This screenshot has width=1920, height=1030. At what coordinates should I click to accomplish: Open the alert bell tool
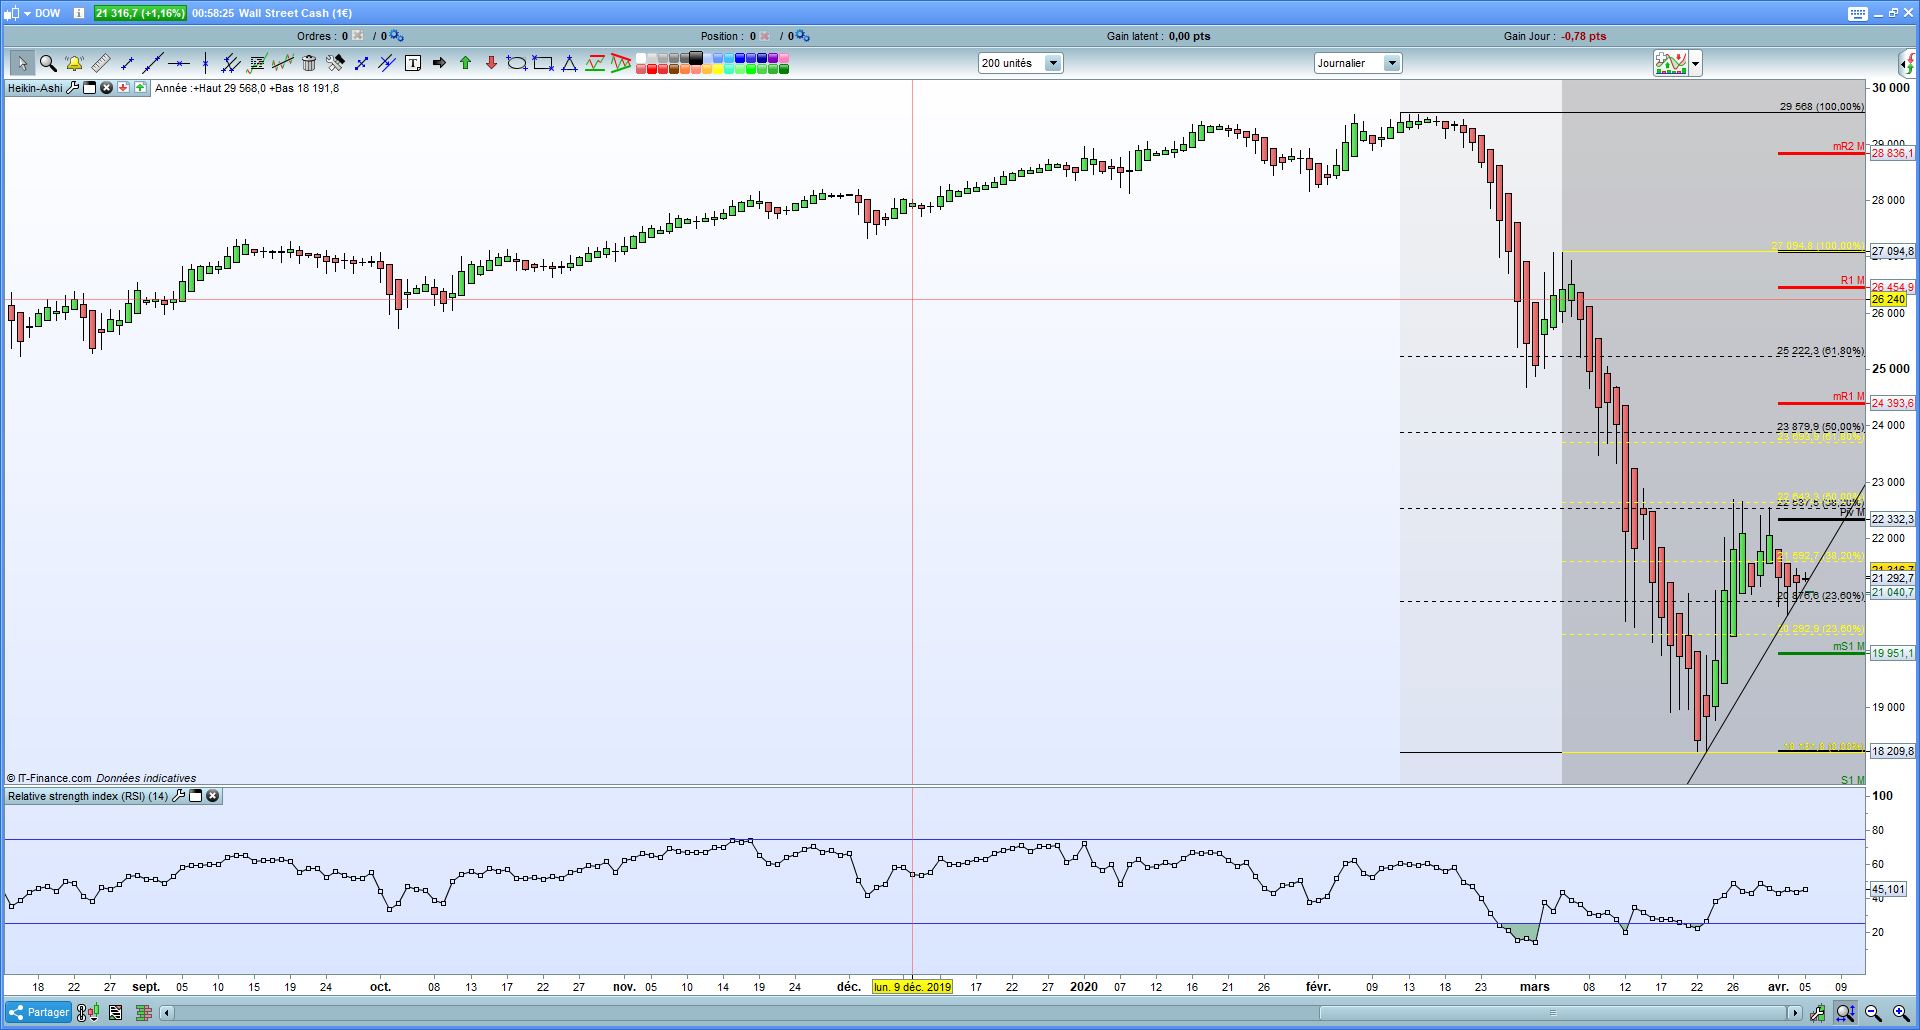coord(74,63)
